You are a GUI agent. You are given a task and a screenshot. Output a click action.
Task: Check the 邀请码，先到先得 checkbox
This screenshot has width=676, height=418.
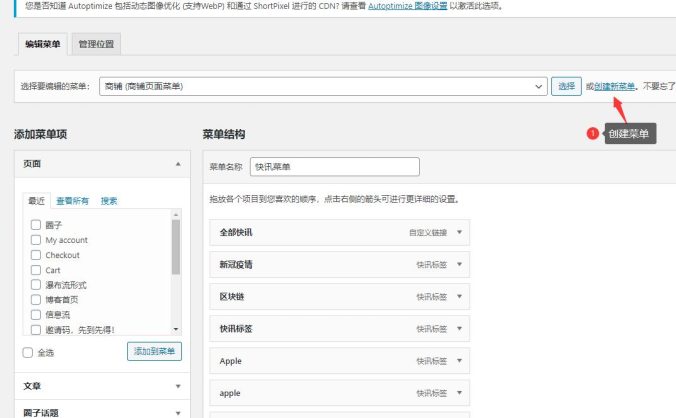click(36, 330)
